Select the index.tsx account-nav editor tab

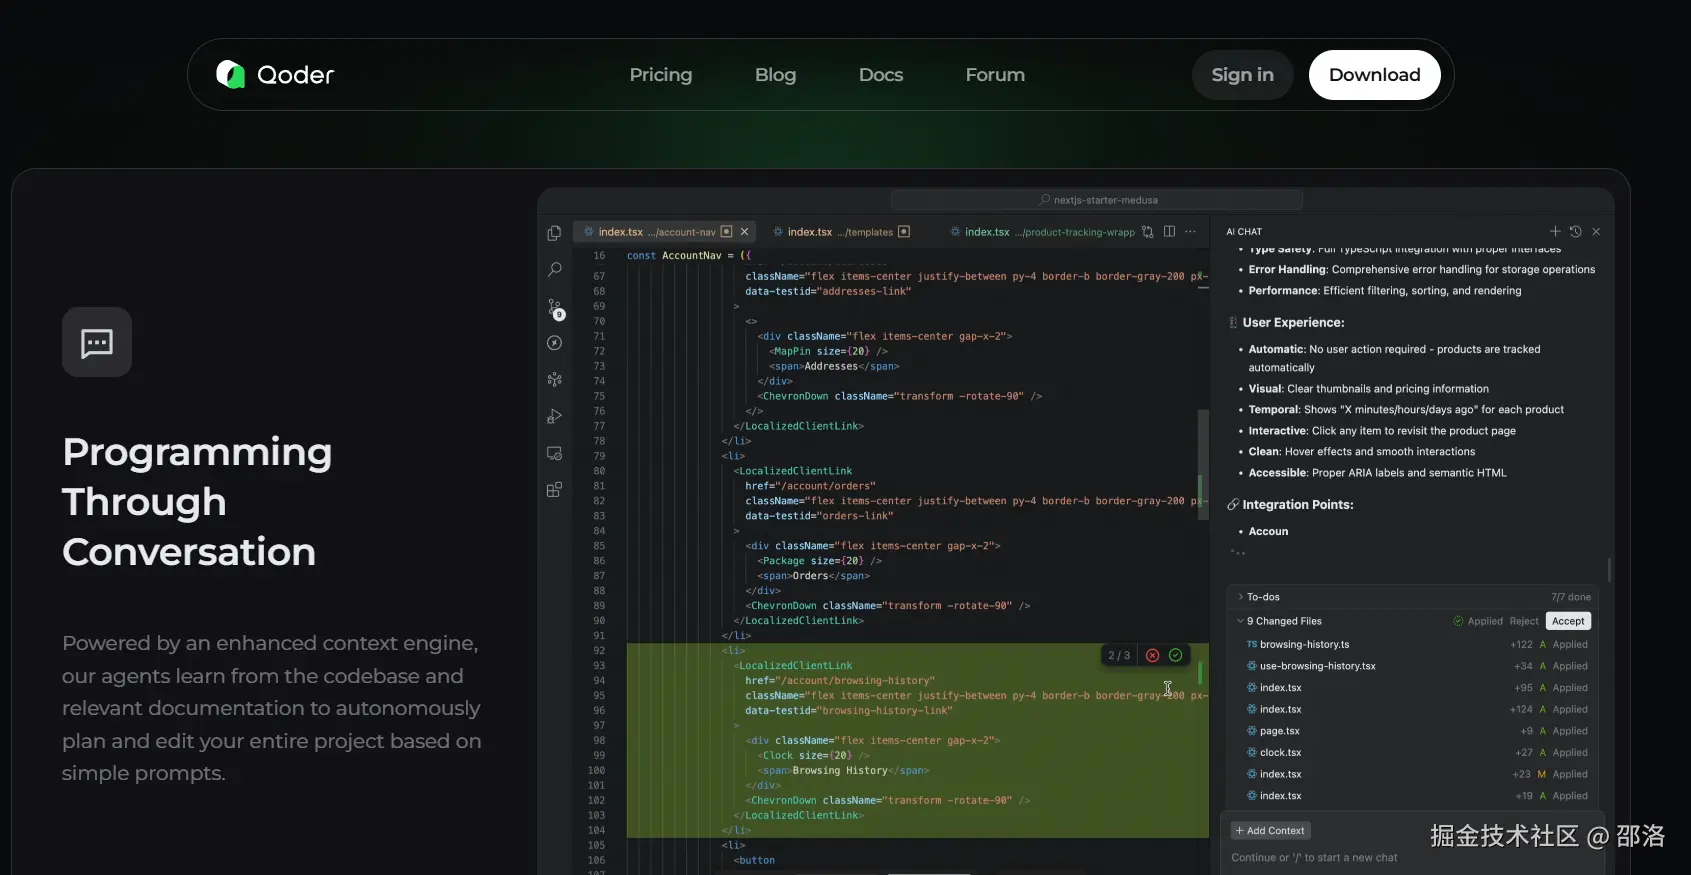[x=664, y=232]
